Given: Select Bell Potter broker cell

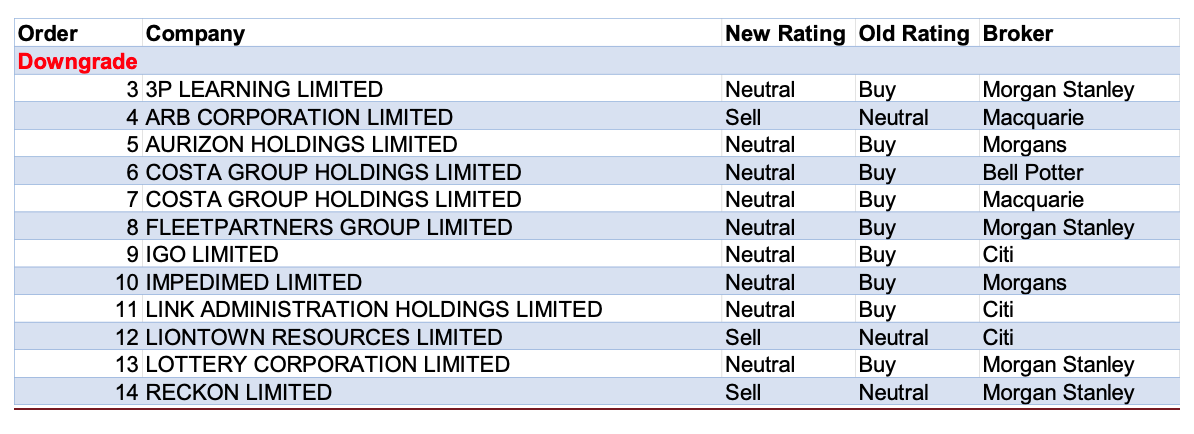Looking at the screenshot, I should tap(1033, 172).
